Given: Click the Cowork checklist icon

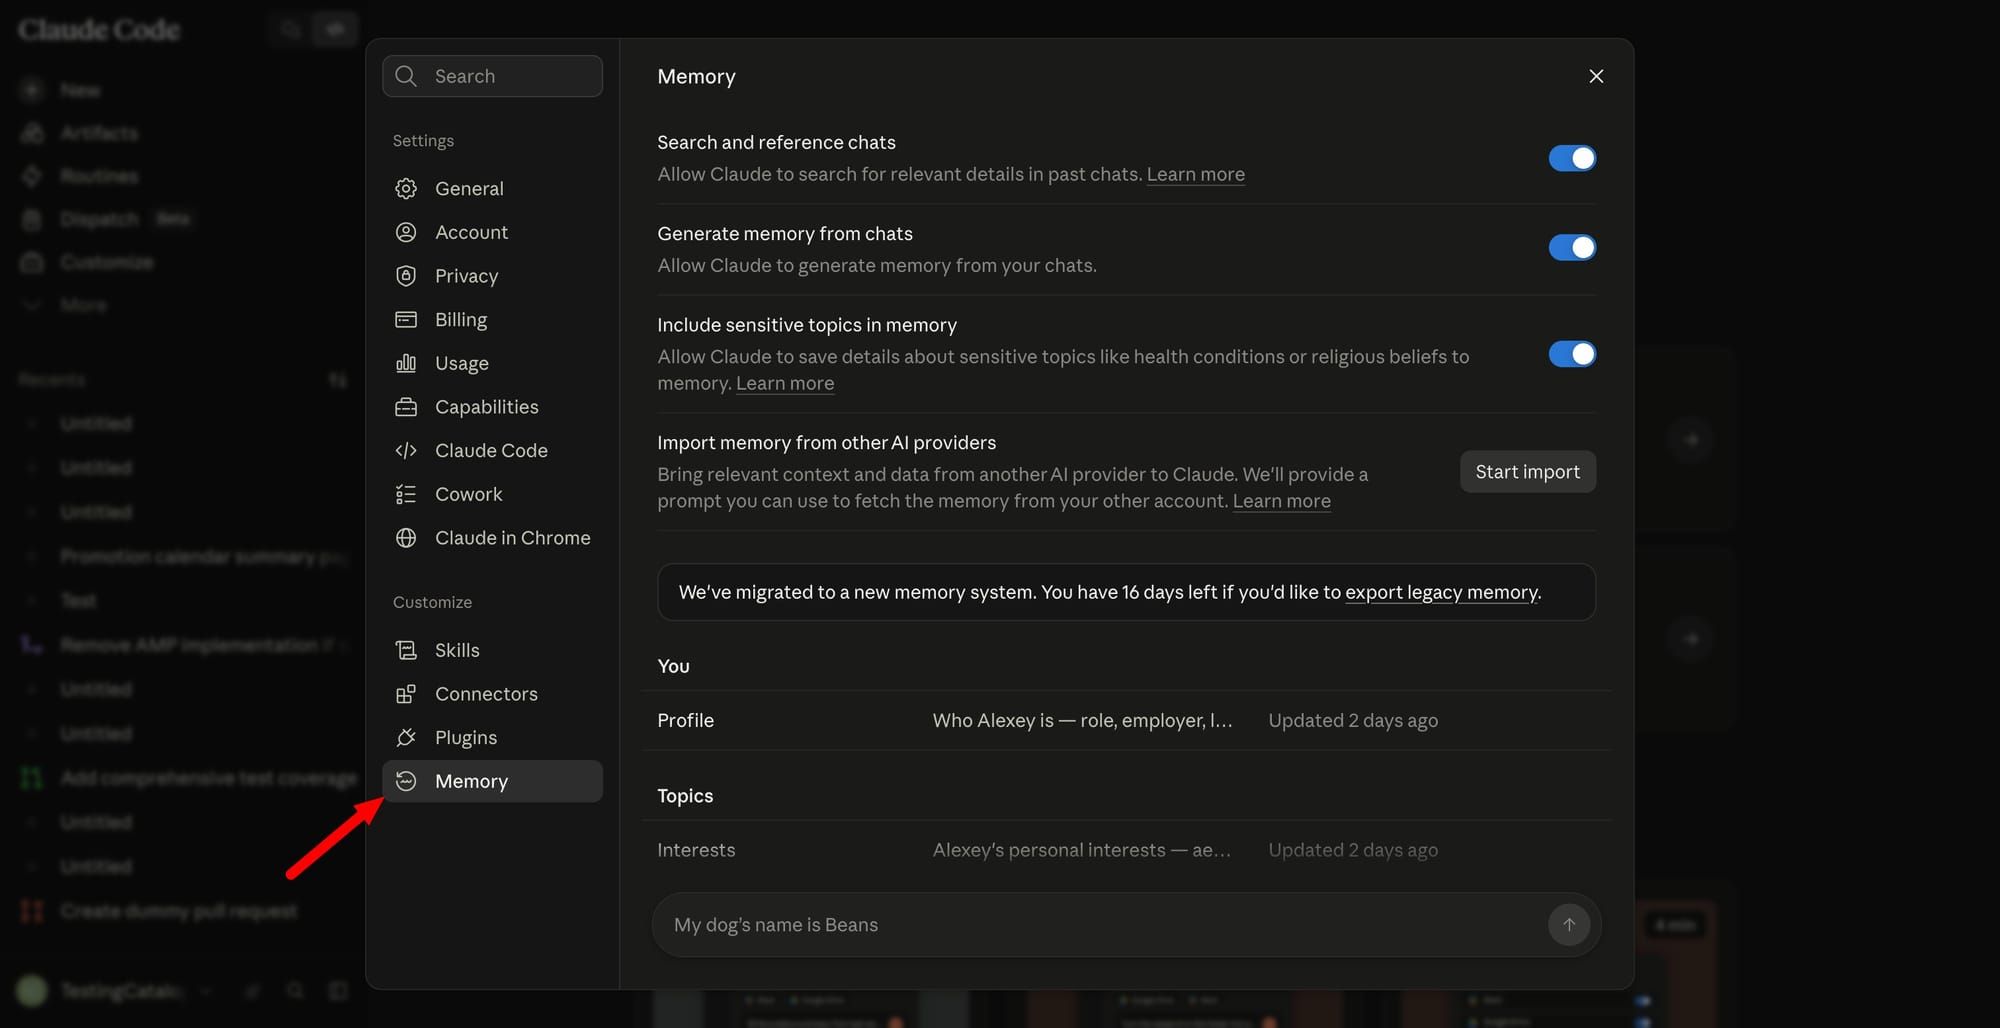Looking at the screenshot, I should click(x=406, y=494).
